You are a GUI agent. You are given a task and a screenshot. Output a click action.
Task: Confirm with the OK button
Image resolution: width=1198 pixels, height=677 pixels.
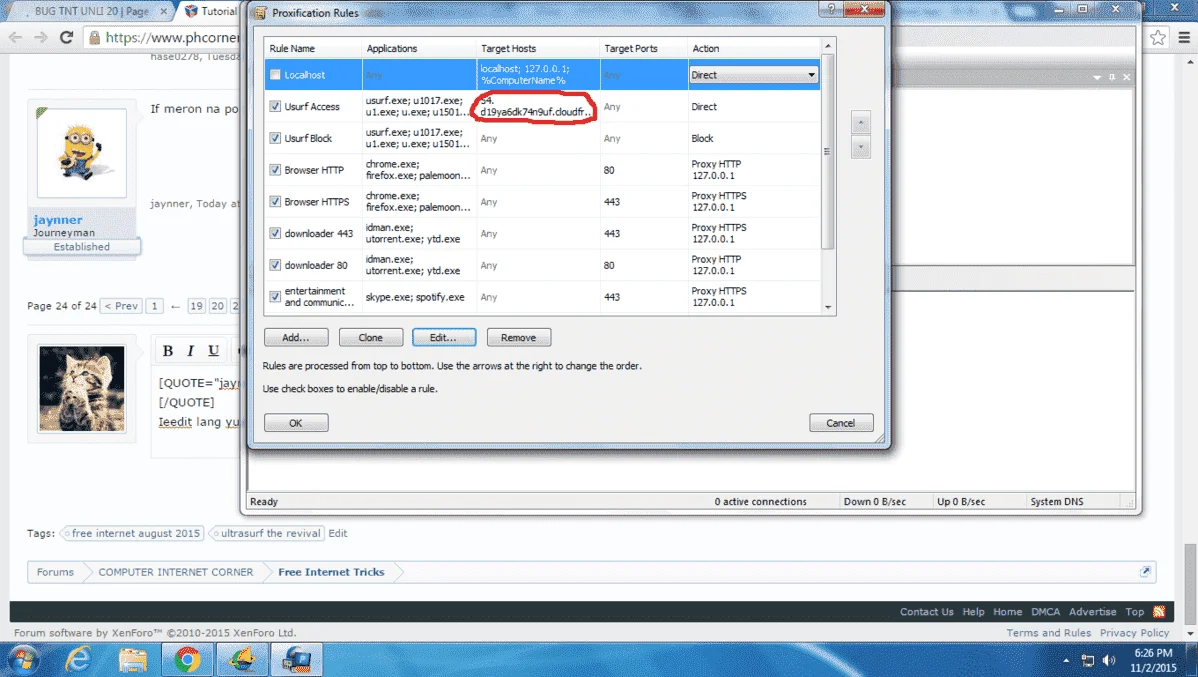(x=296, y=423)
